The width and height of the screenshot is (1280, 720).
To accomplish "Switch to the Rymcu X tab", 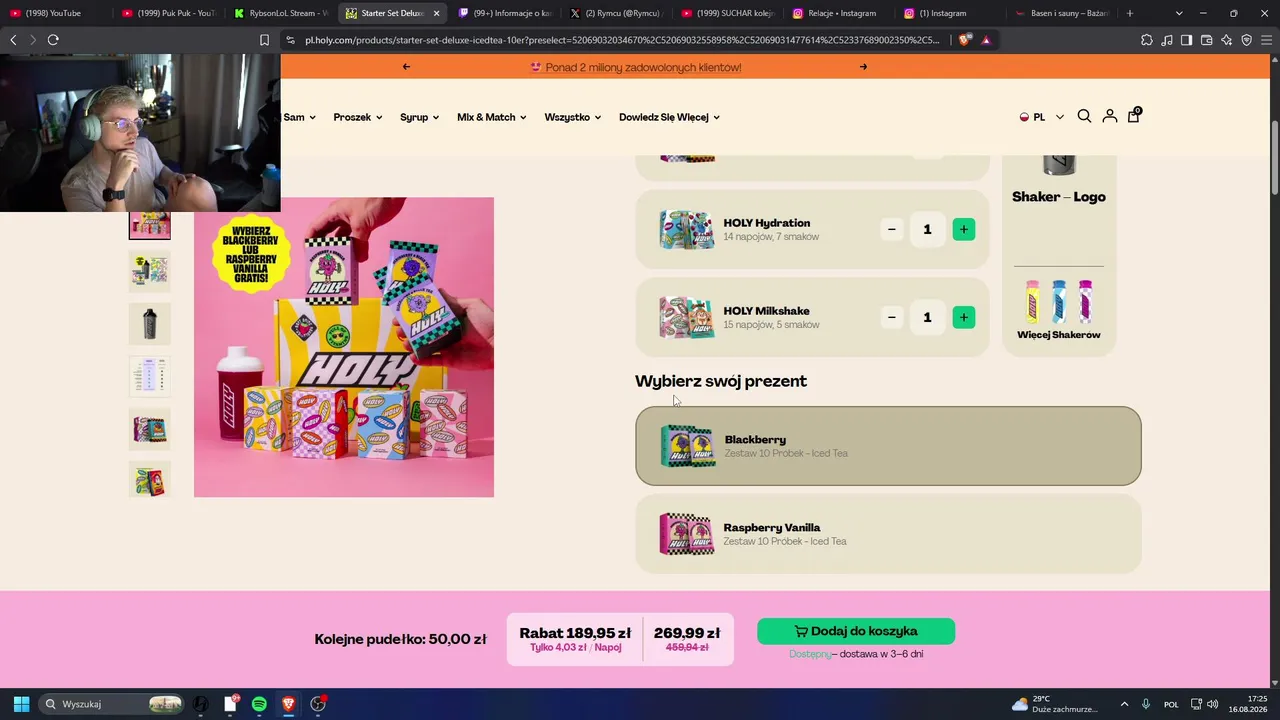I will click(616, 13).
